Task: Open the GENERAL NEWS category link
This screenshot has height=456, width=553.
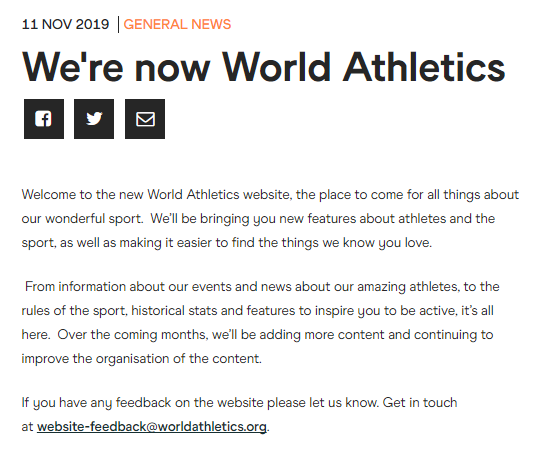Action: pos(177,24)
